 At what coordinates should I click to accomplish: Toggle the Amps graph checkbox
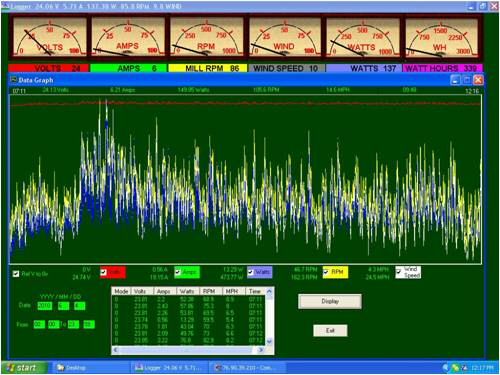tap(178, 272)
